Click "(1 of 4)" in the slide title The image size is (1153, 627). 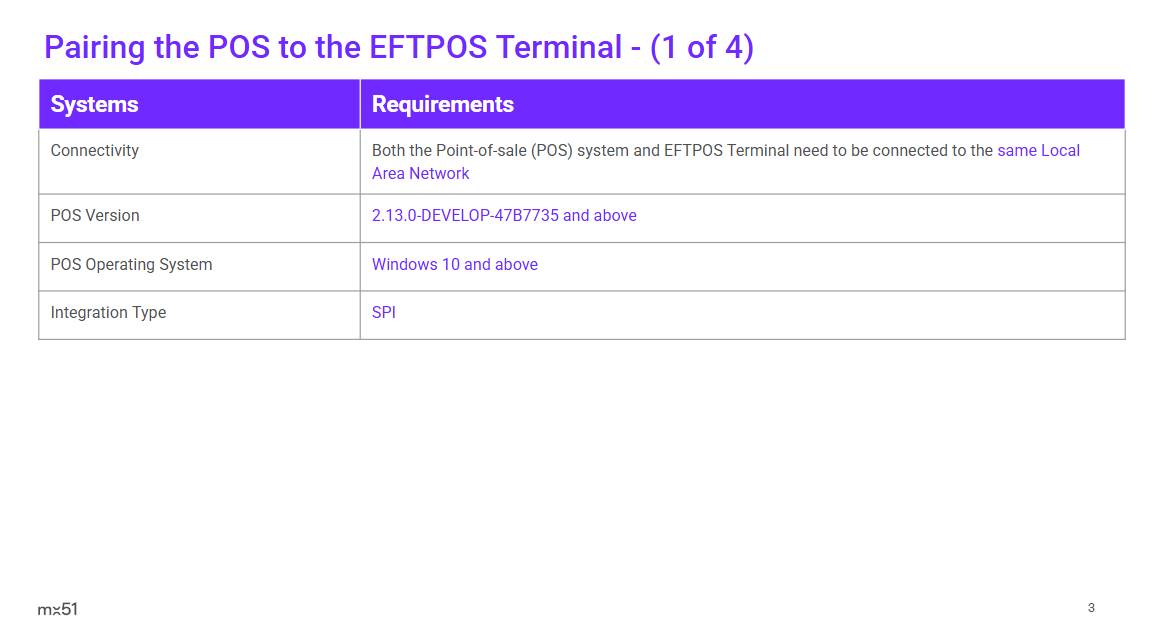701,47
